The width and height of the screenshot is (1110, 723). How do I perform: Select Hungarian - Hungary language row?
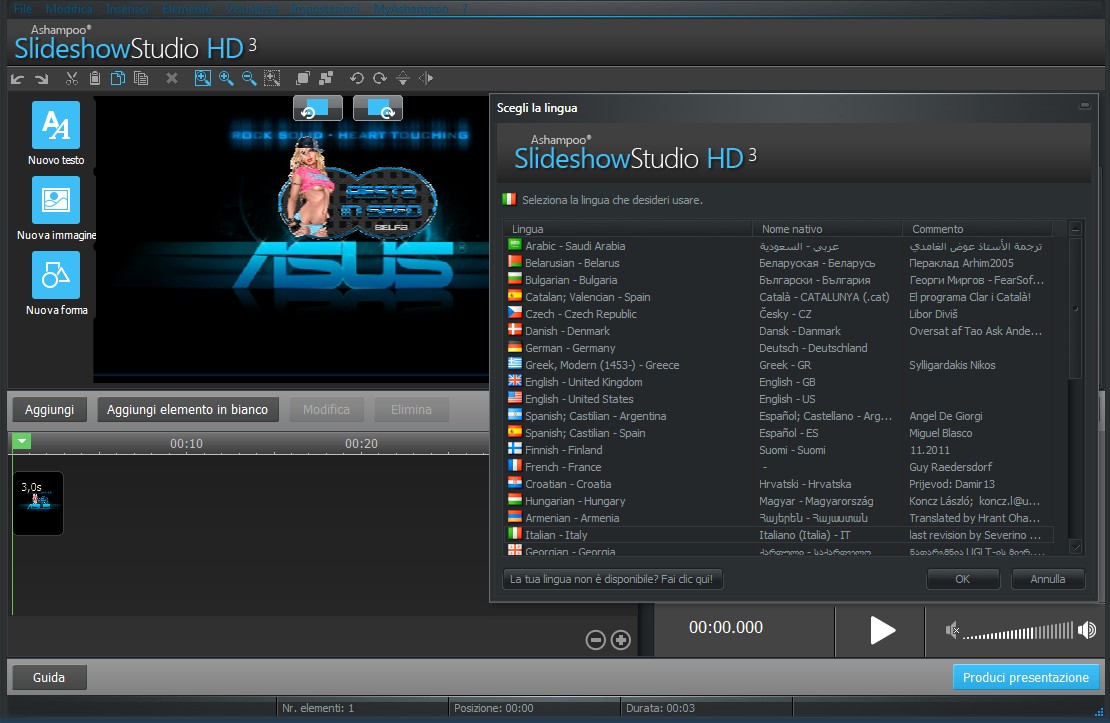[779, 501]
